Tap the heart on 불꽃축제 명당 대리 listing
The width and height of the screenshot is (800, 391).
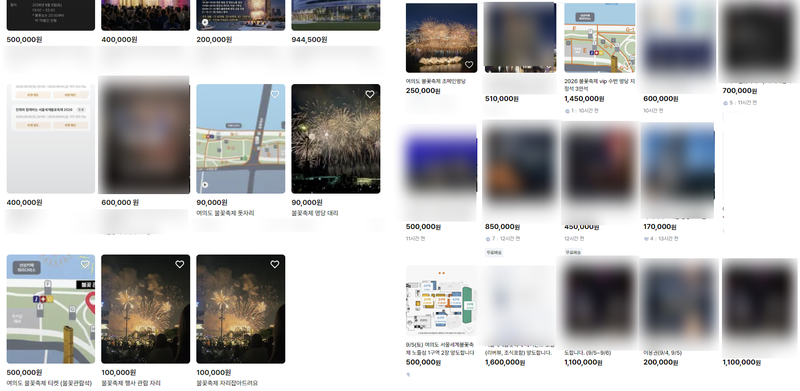pyautogui.click(x=370, y=94)
